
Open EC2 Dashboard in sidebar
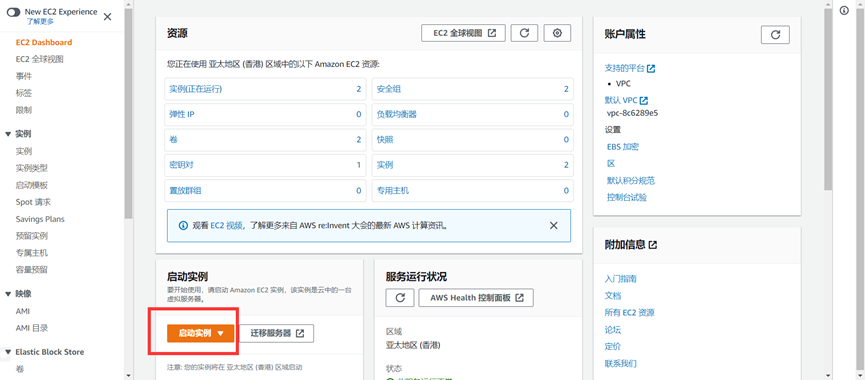44,42
